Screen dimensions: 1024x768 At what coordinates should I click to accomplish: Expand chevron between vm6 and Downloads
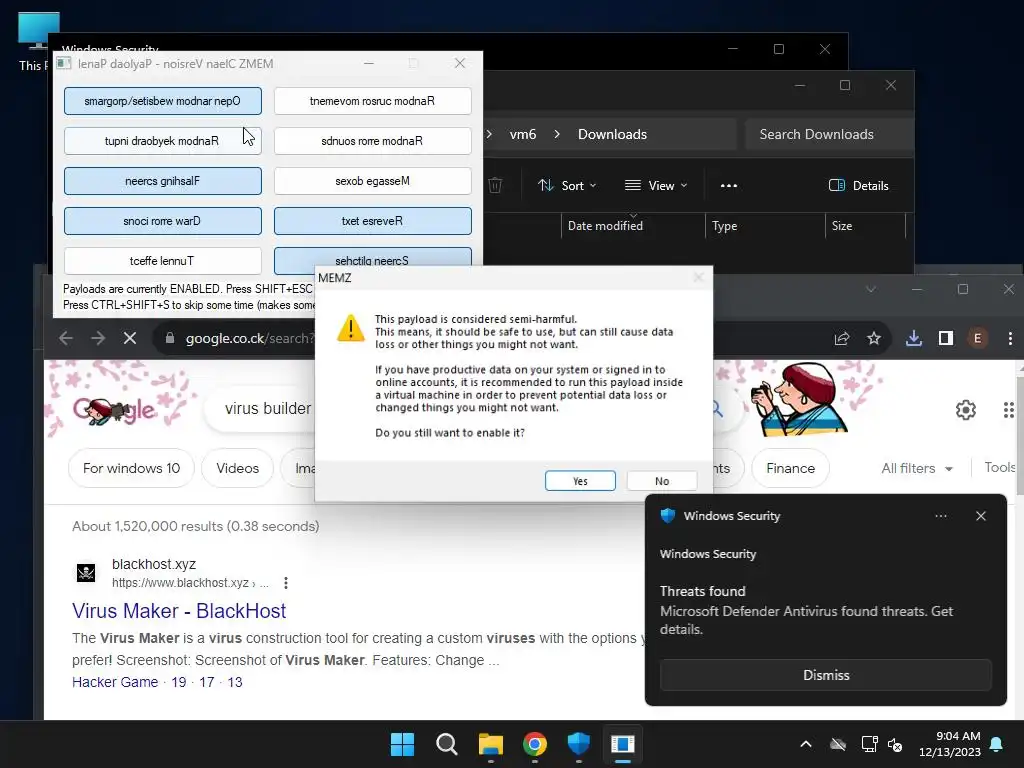coord(556,134)
